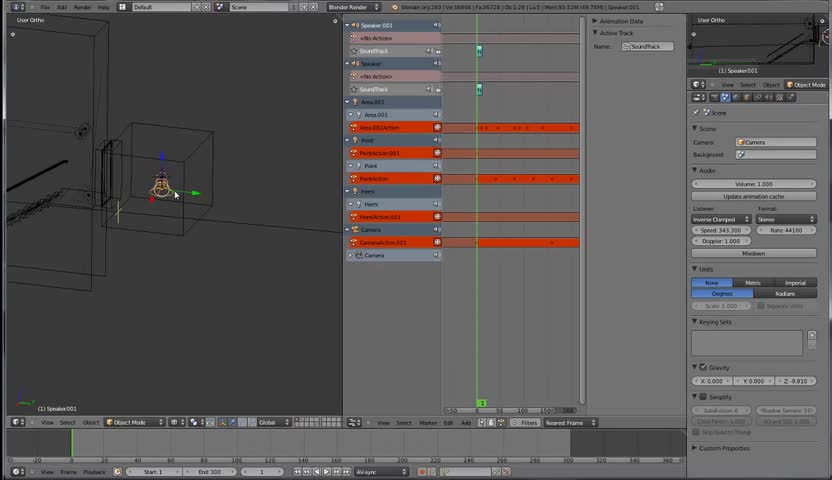Mute the Speaker.001 channel
Screen dimensions: 832x480
tap(436, 25)
